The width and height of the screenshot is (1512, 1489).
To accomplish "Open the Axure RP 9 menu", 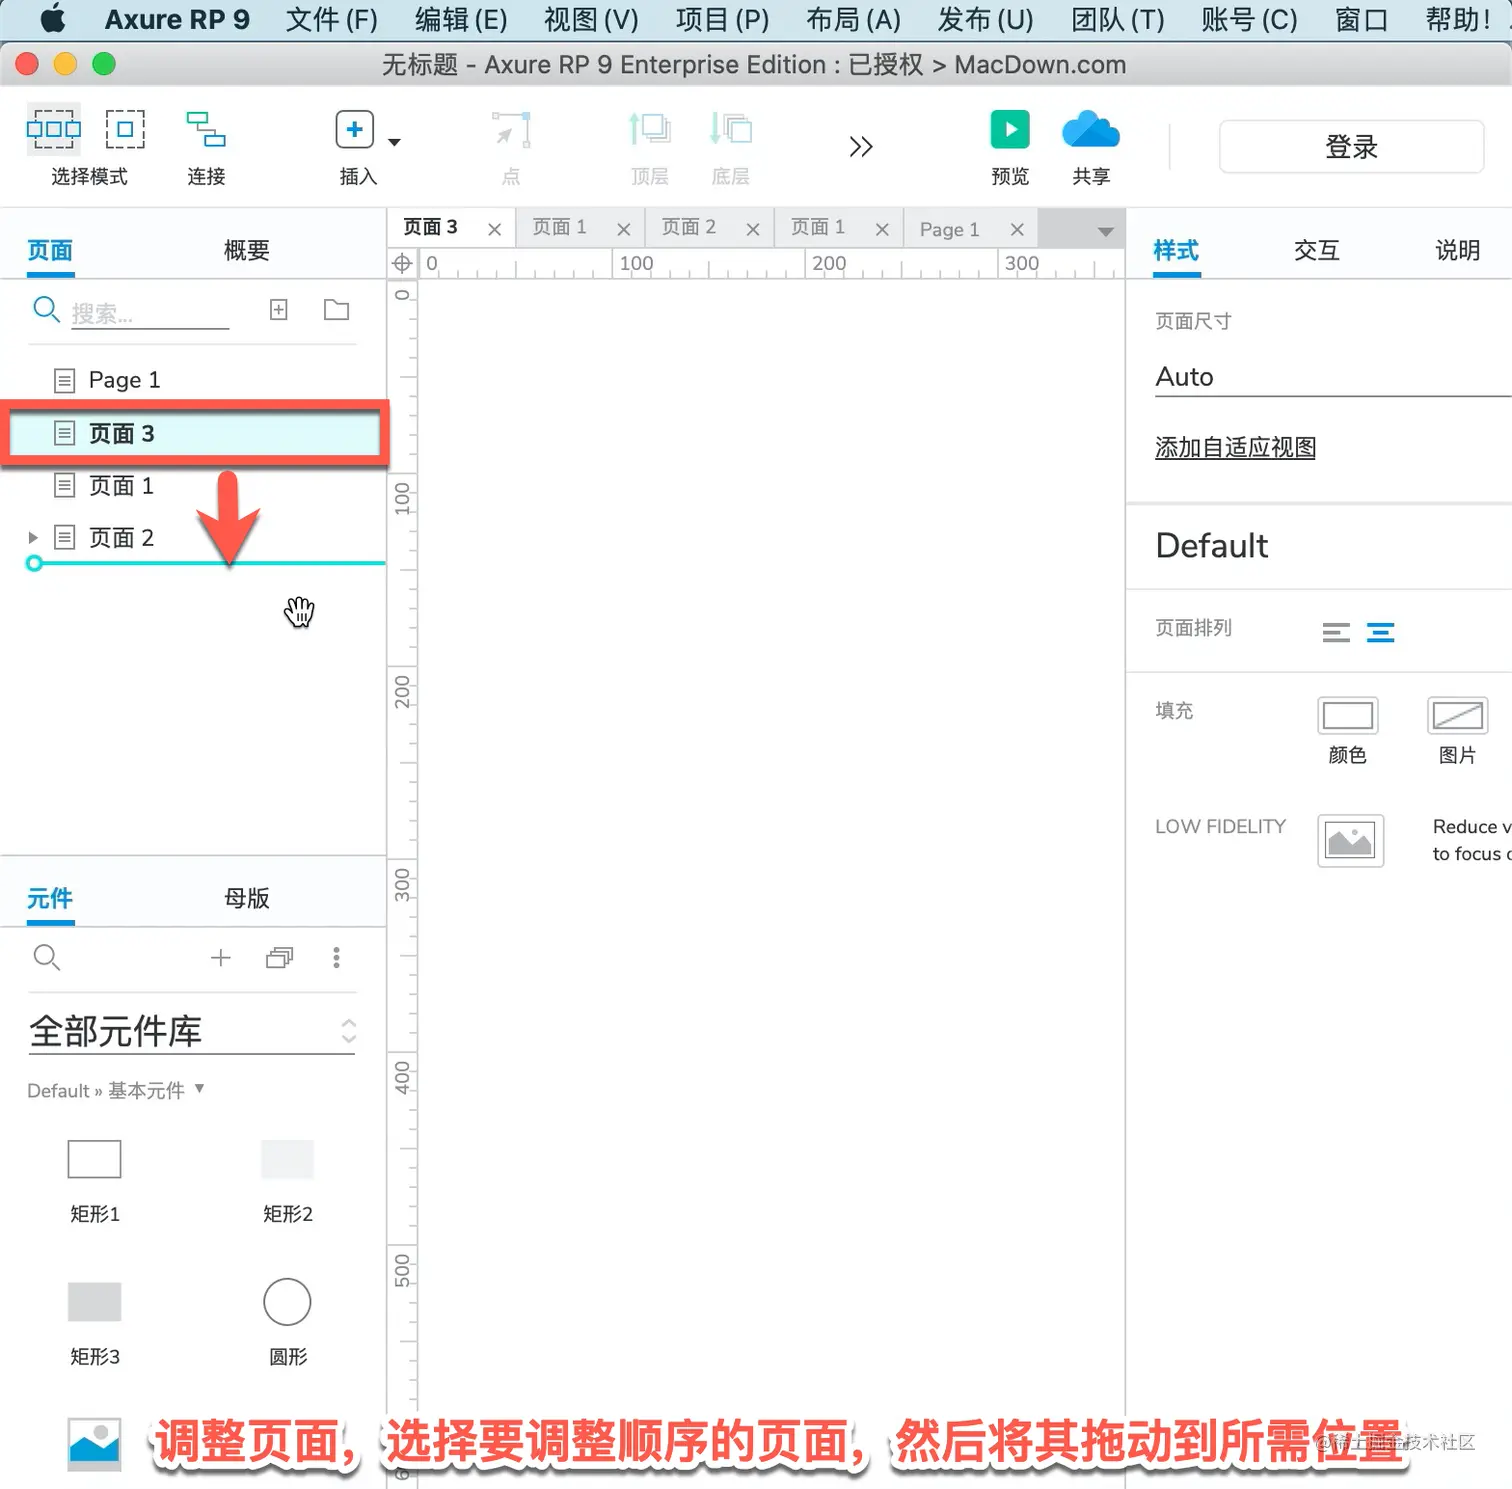I will 177,19.
